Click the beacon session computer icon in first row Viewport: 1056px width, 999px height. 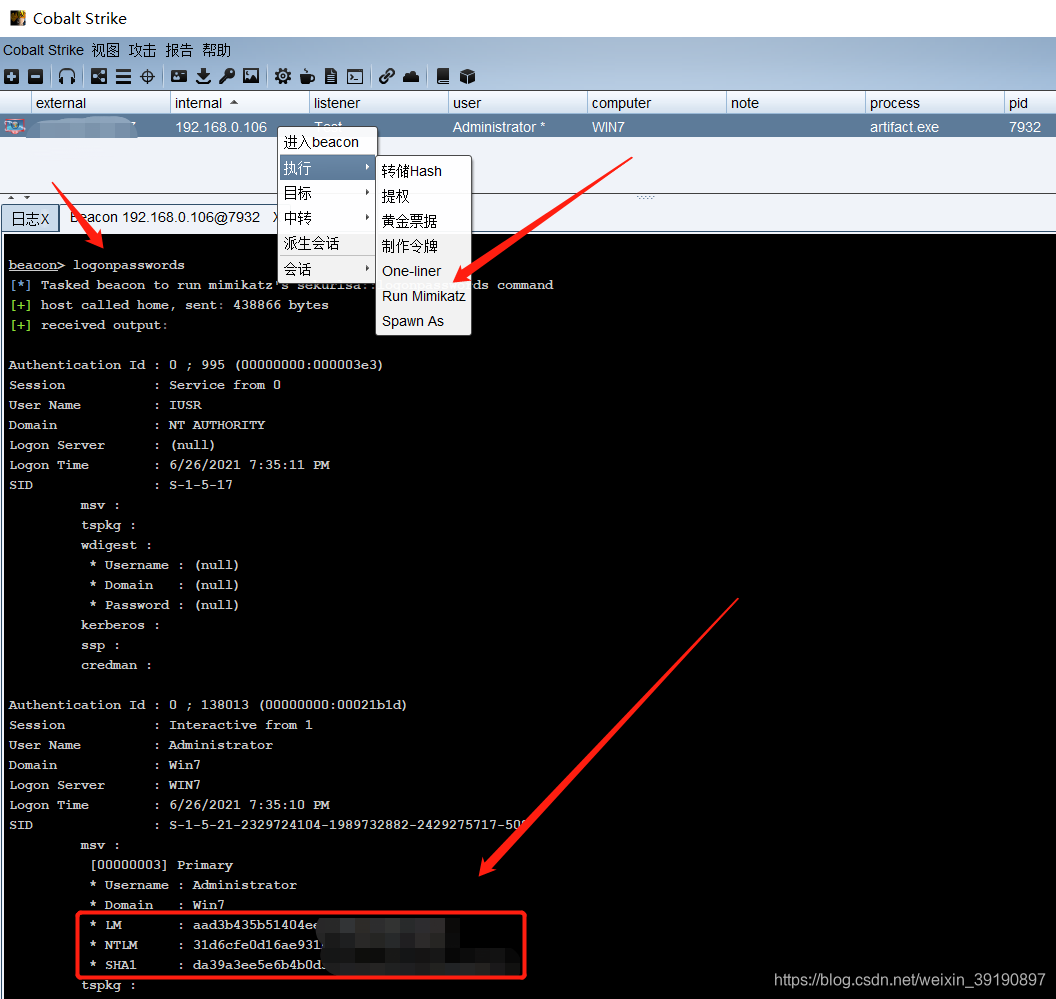point(15,127)
